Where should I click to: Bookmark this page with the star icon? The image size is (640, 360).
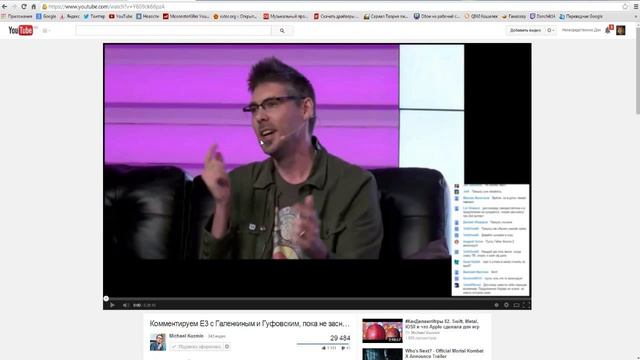click(625, 7)
